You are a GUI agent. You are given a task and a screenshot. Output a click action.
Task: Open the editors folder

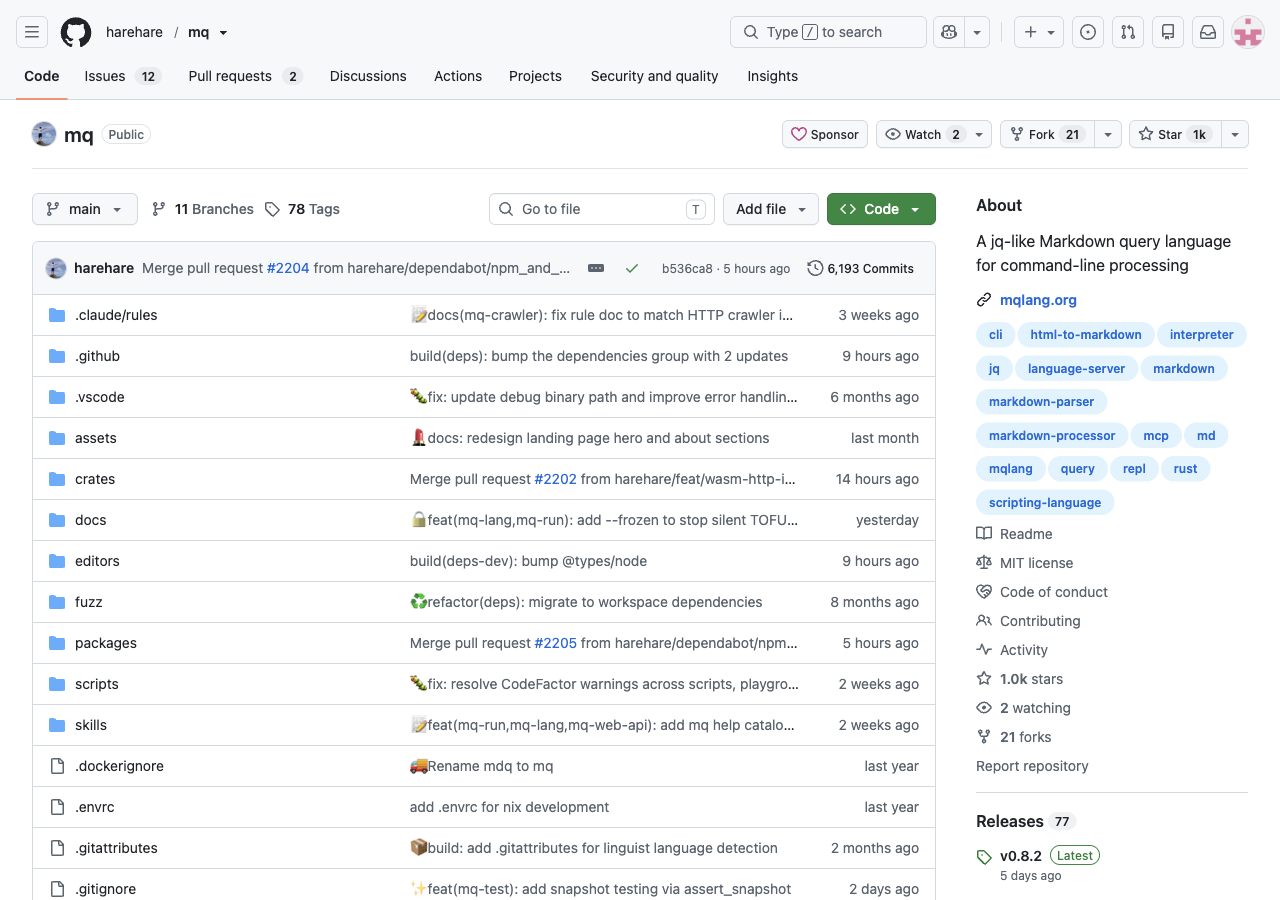click(x=97, y=561)
